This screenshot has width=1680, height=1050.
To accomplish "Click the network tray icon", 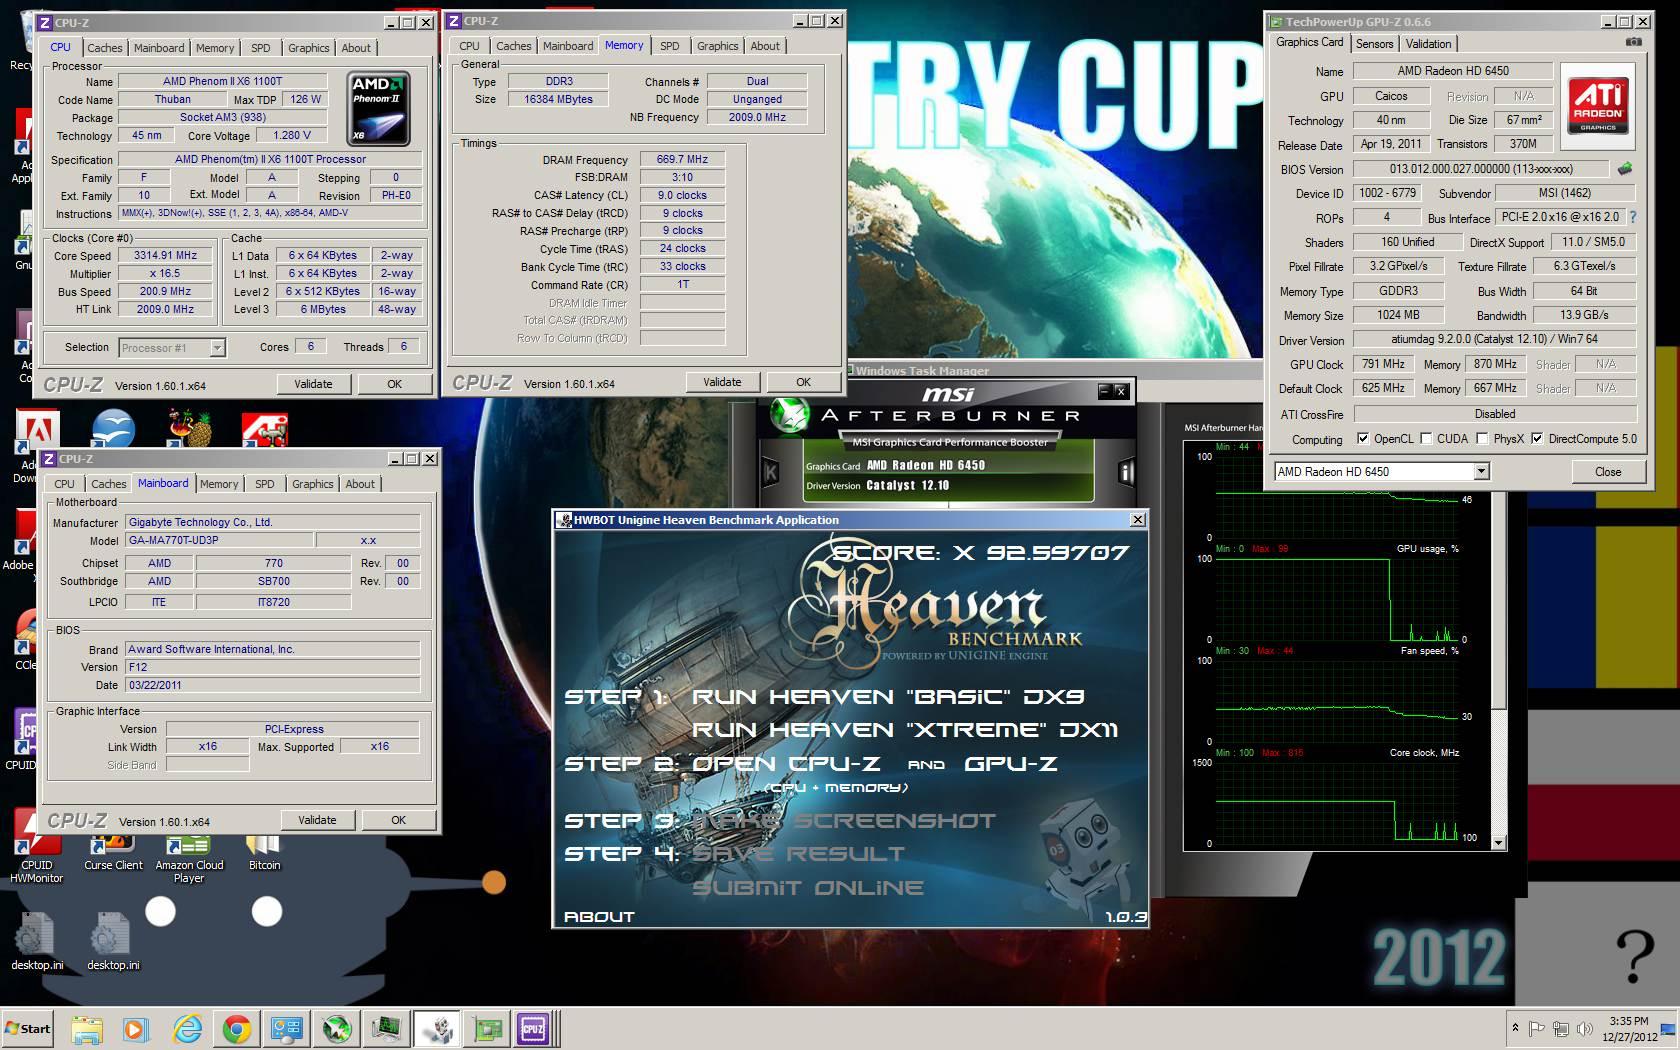I will pos(1561,1028).
